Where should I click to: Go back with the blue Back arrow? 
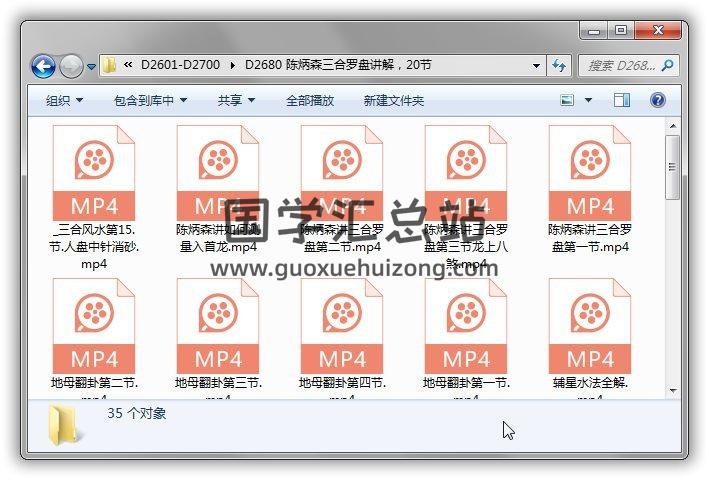[43, 66]
